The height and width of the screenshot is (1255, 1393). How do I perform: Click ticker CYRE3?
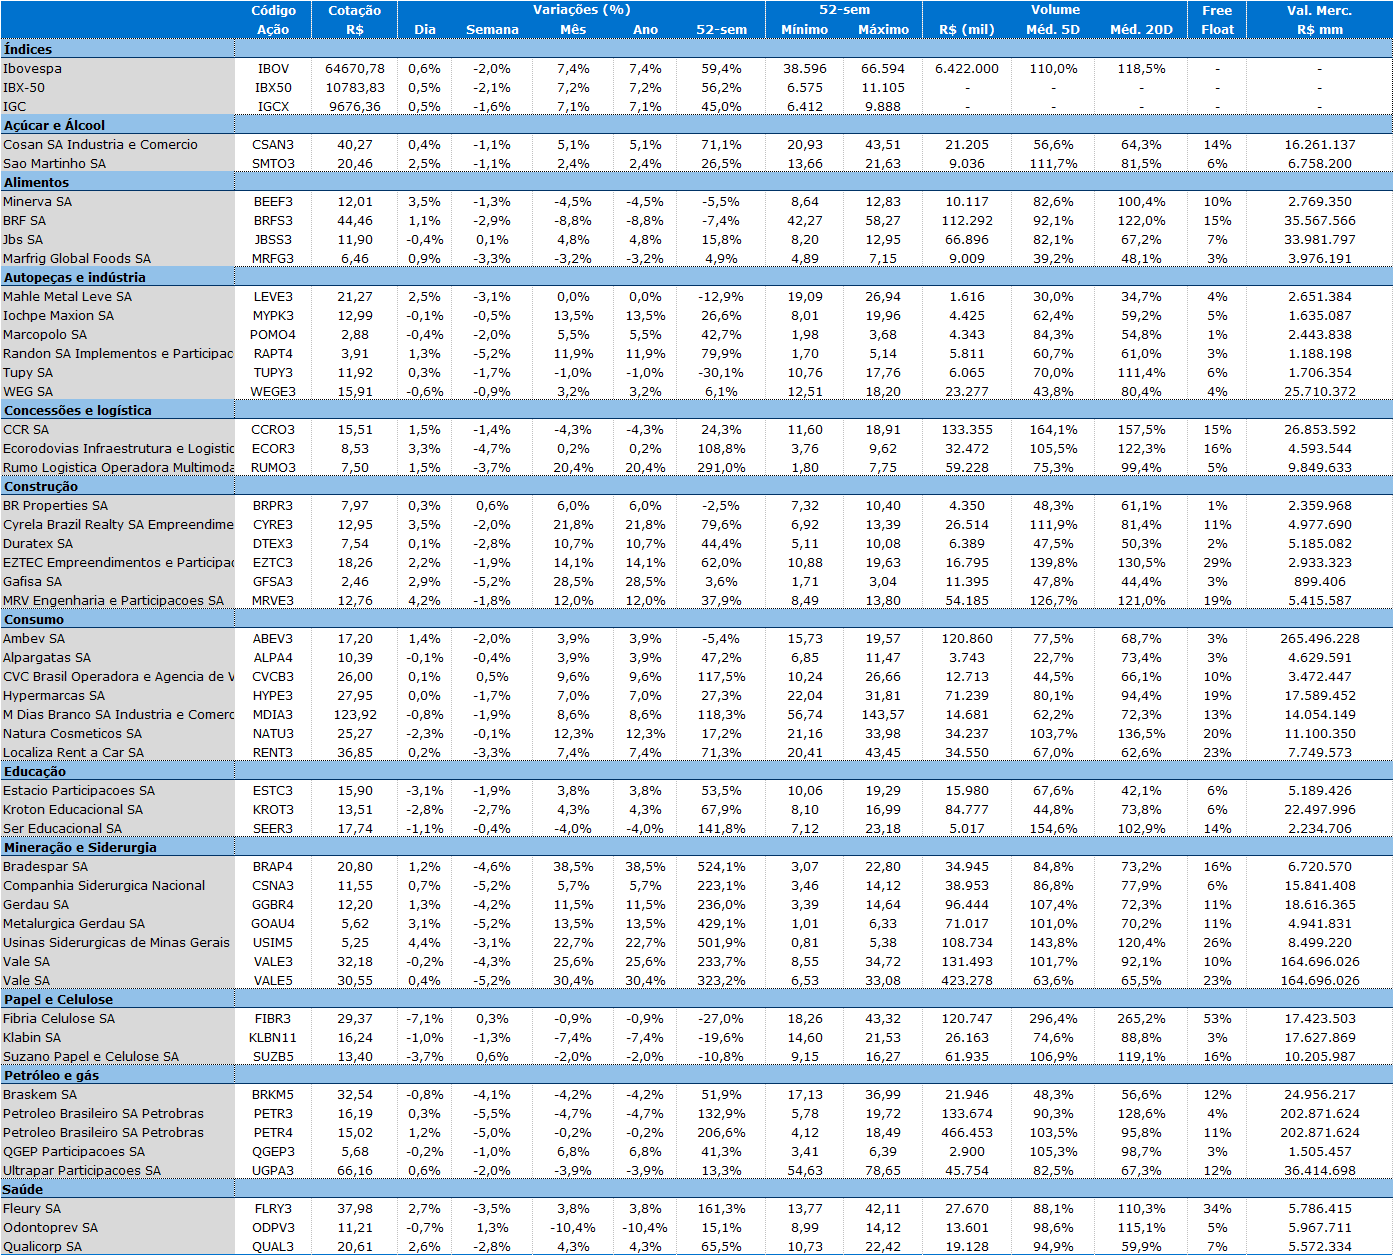point(273,525)
